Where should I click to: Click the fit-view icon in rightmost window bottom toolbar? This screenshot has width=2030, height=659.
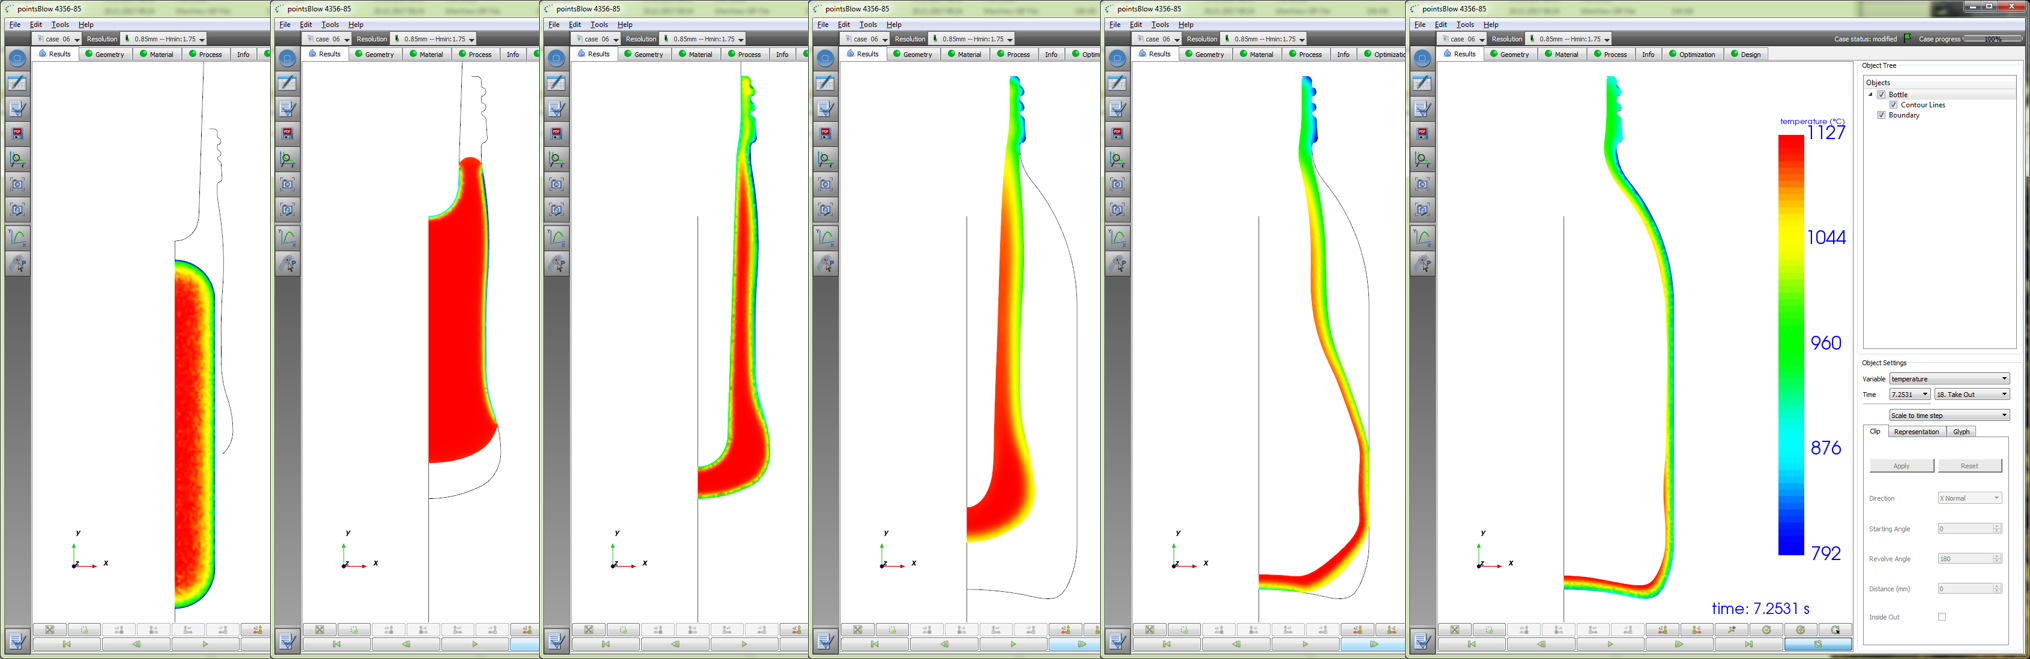coord(1455,630)
